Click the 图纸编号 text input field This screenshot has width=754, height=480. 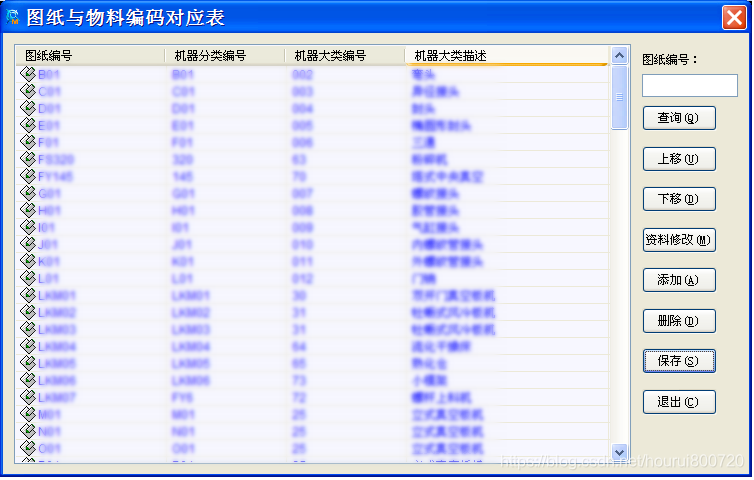tap(689, 86)
